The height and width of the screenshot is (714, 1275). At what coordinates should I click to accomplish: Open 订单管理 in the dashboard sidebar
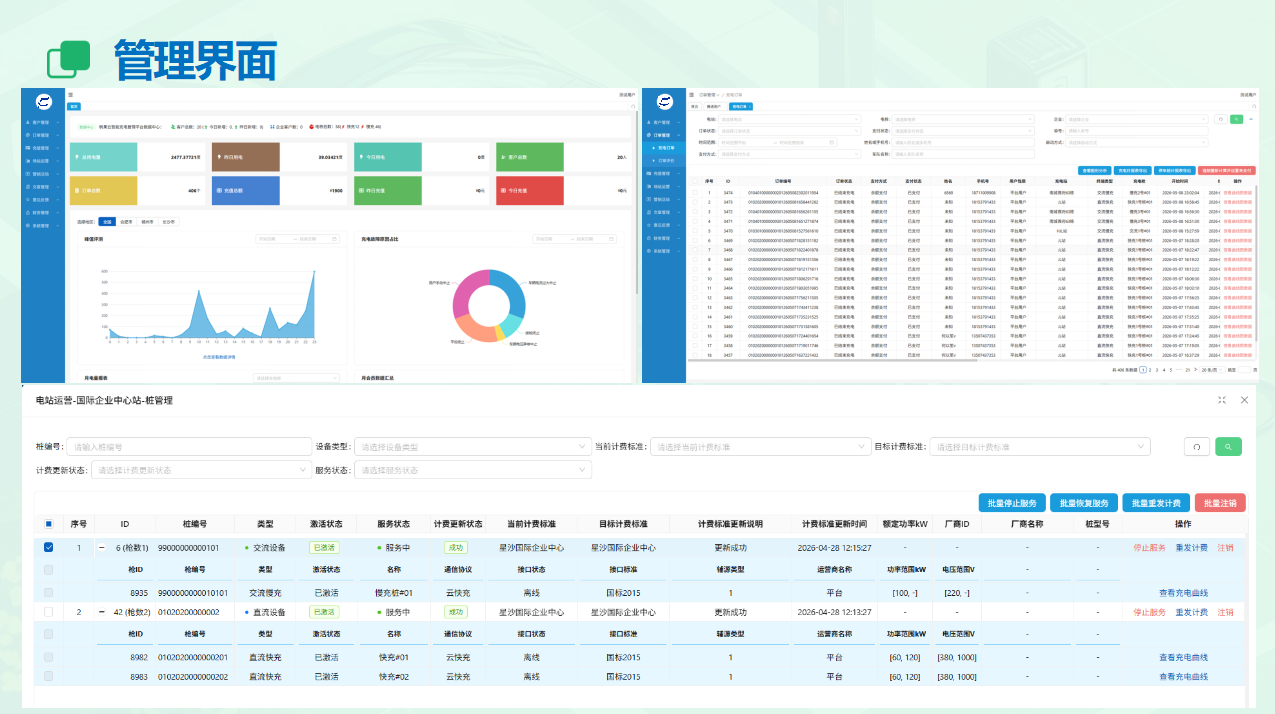click(41, 135)
